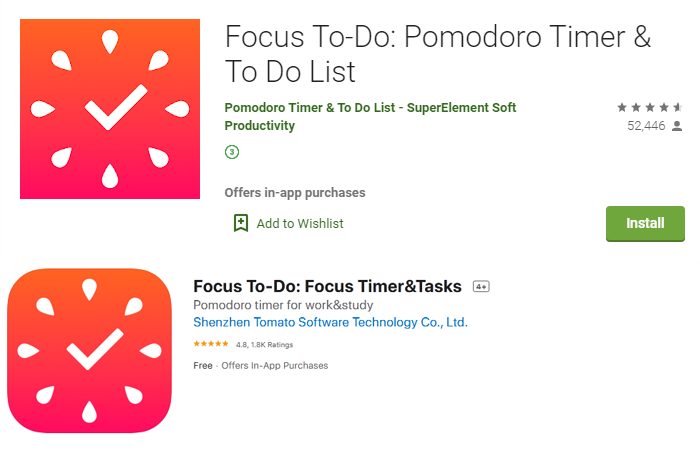700x451 pixels.
Task: Click the gray star rating row
Action: click(650, 107)
